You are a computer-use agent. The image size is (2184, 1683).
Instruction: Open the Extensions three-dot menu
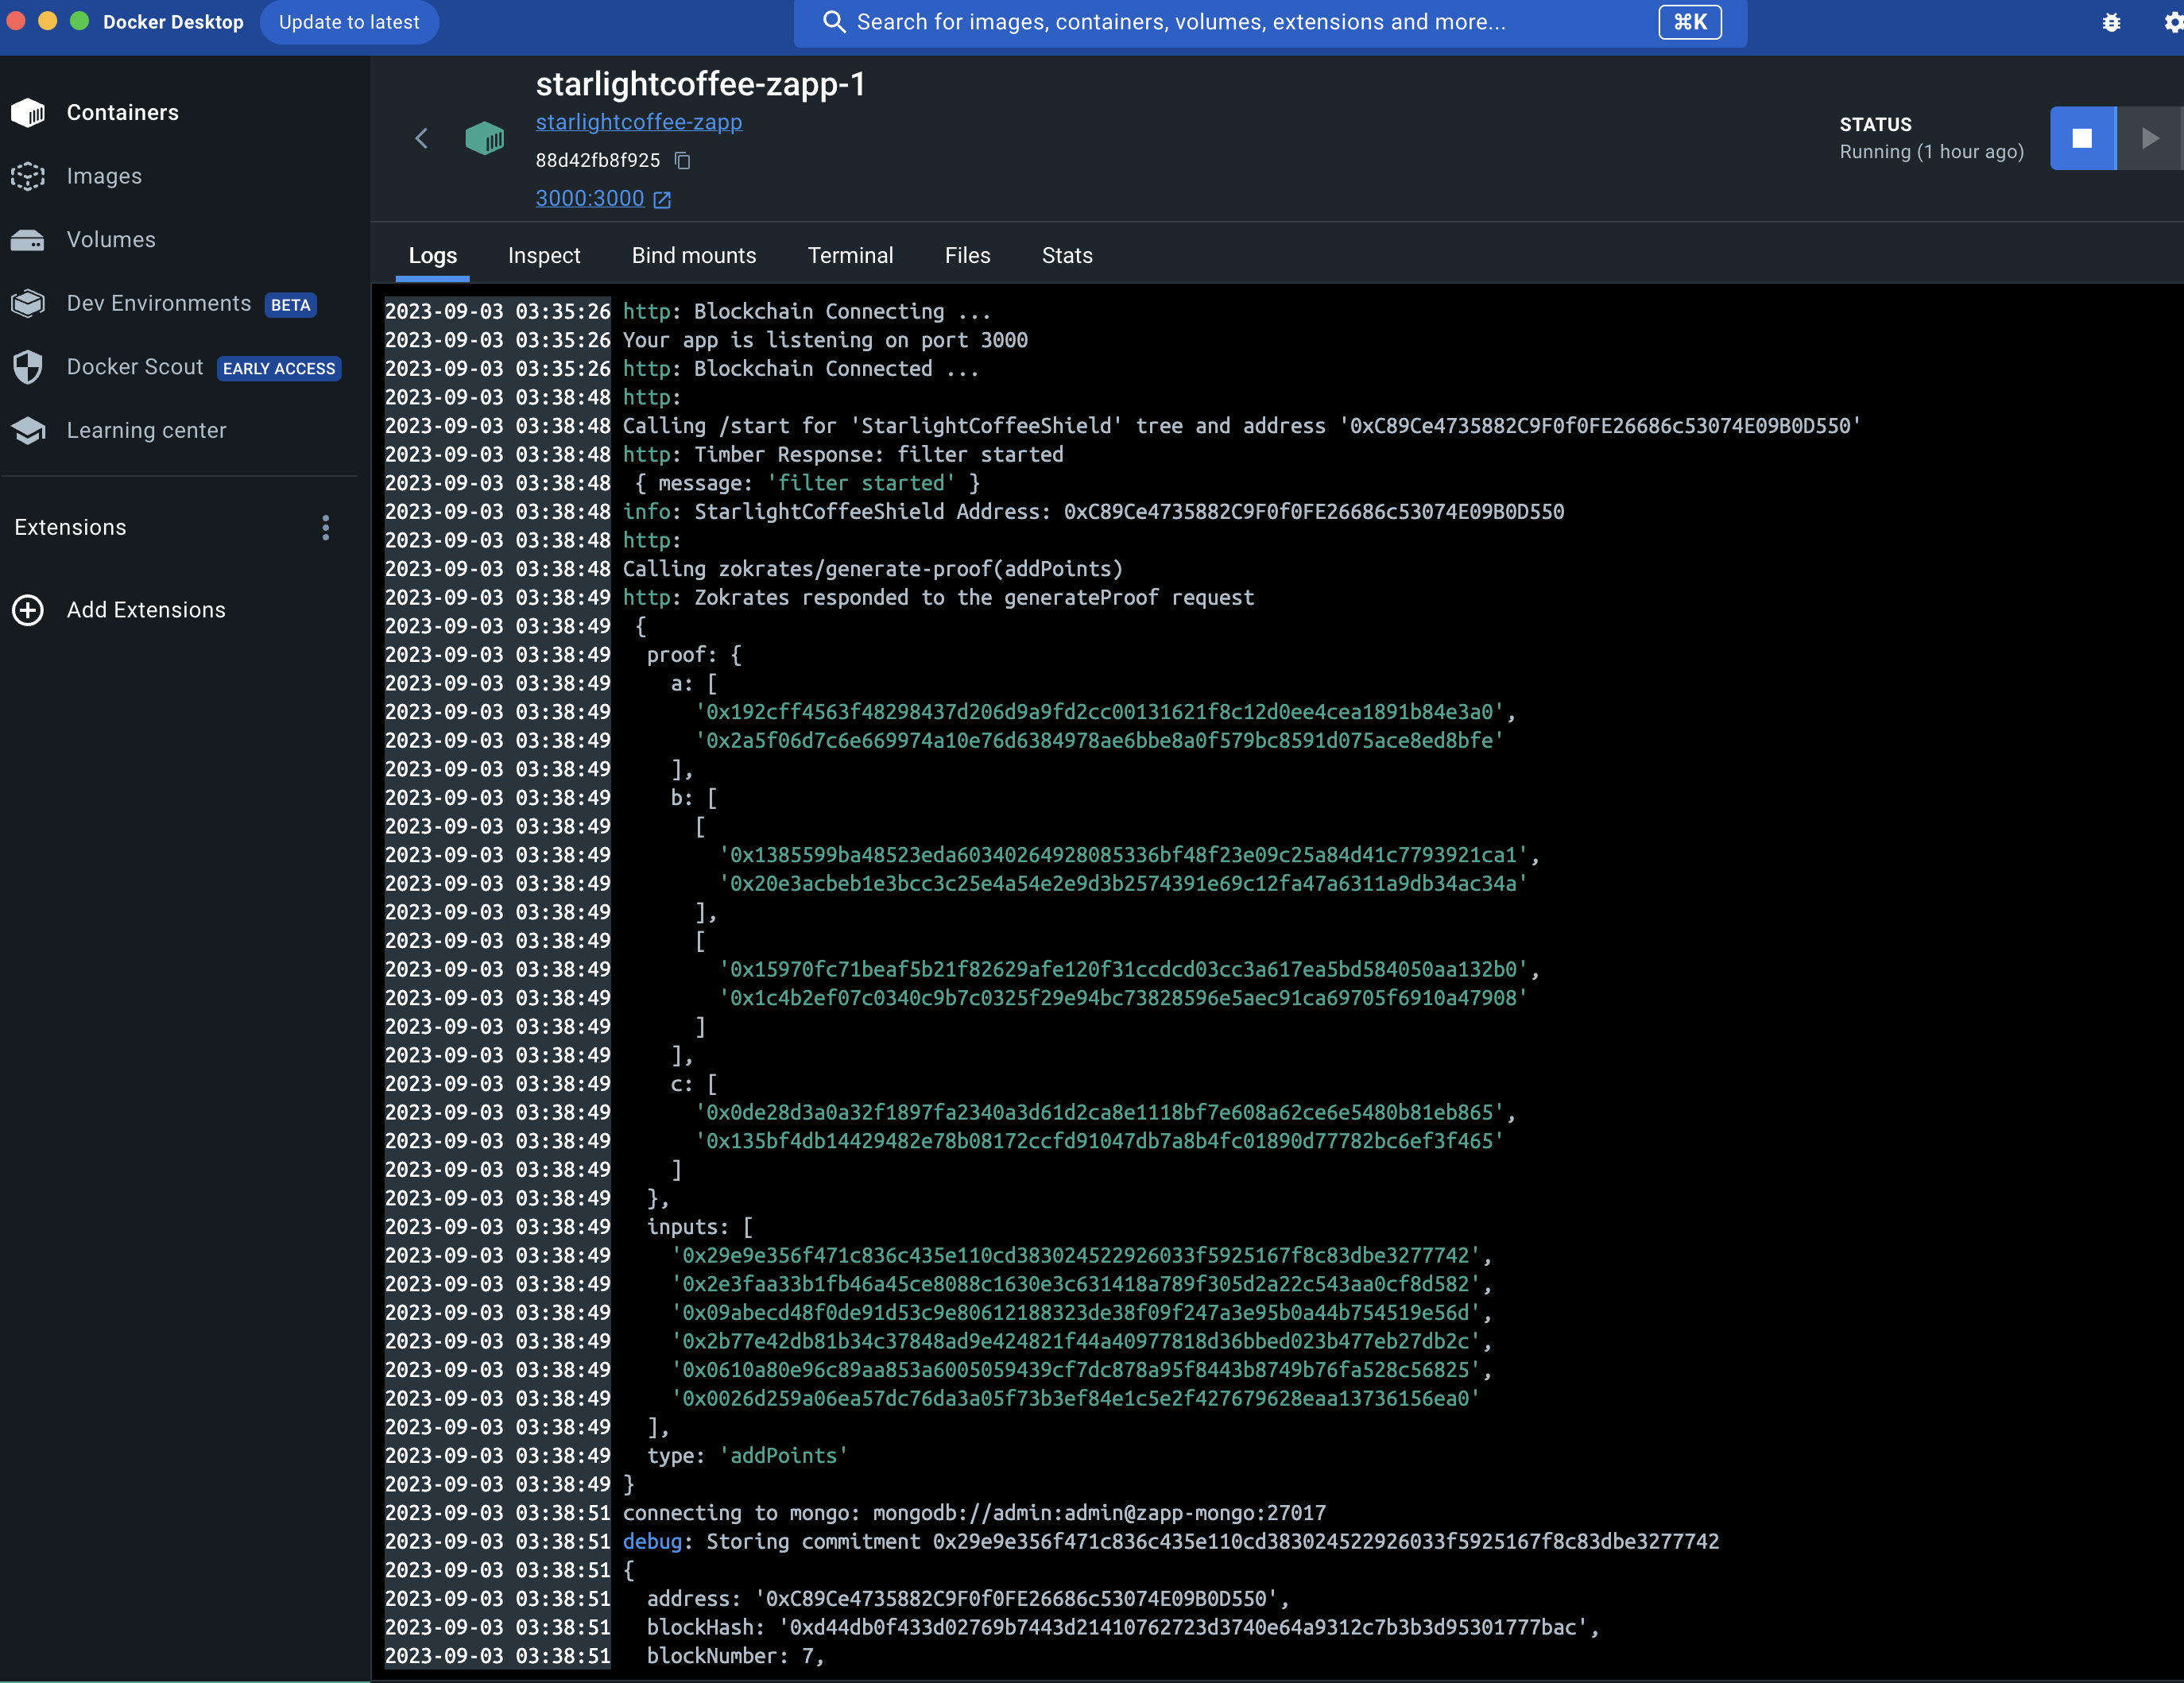tap(325, 528)
